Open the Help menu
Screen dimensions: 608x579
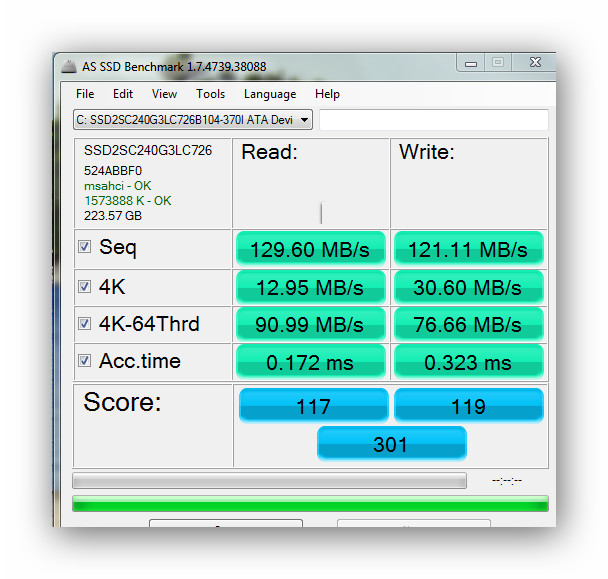pos(327,94)
